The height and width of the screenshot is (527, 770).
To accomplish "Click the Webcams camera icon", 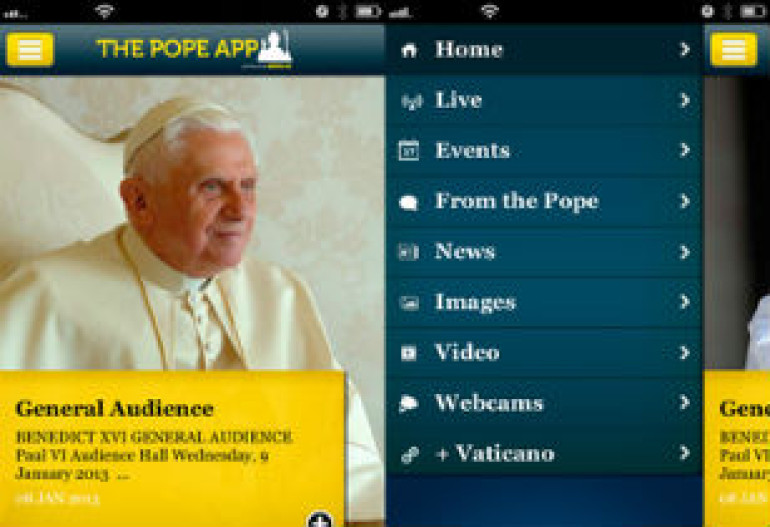I will [409, 404].
